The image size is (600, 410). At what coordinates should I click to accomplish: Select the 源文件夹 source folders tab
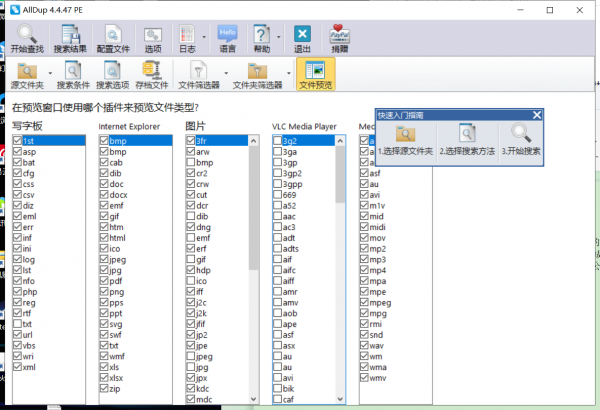point(27,75)
